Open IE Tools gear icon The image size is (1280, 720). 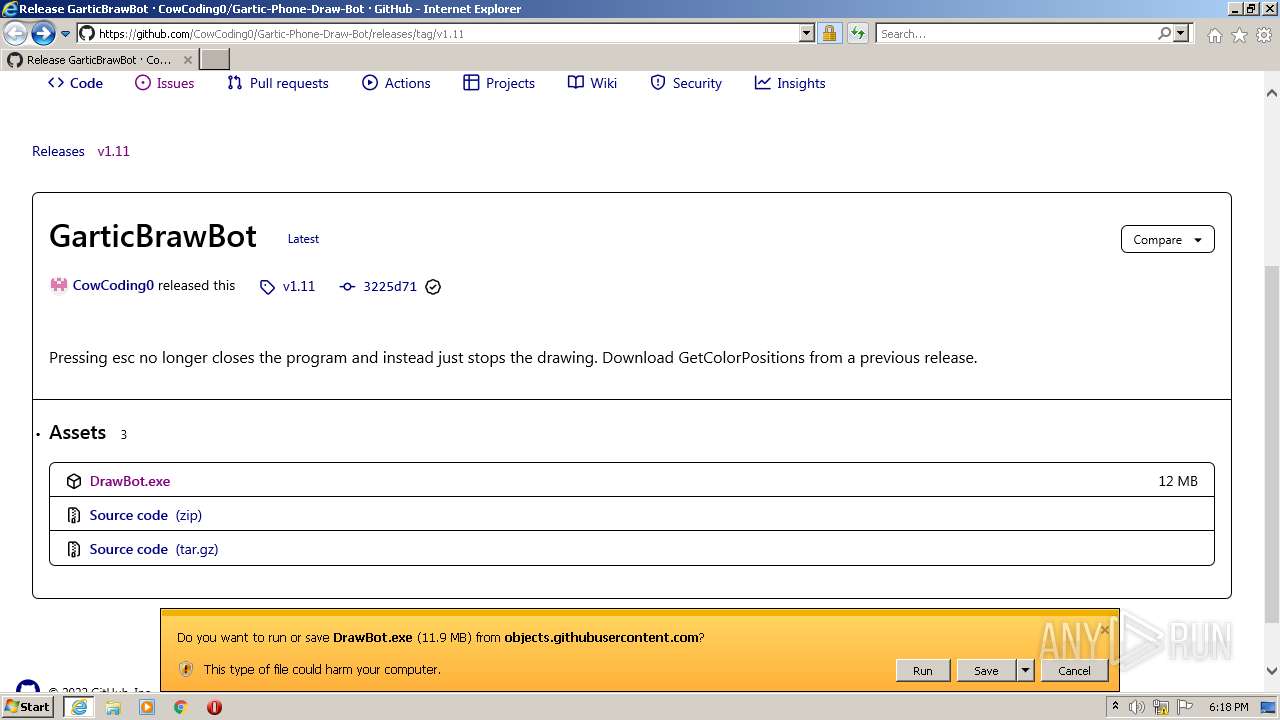click(1264, 35)
